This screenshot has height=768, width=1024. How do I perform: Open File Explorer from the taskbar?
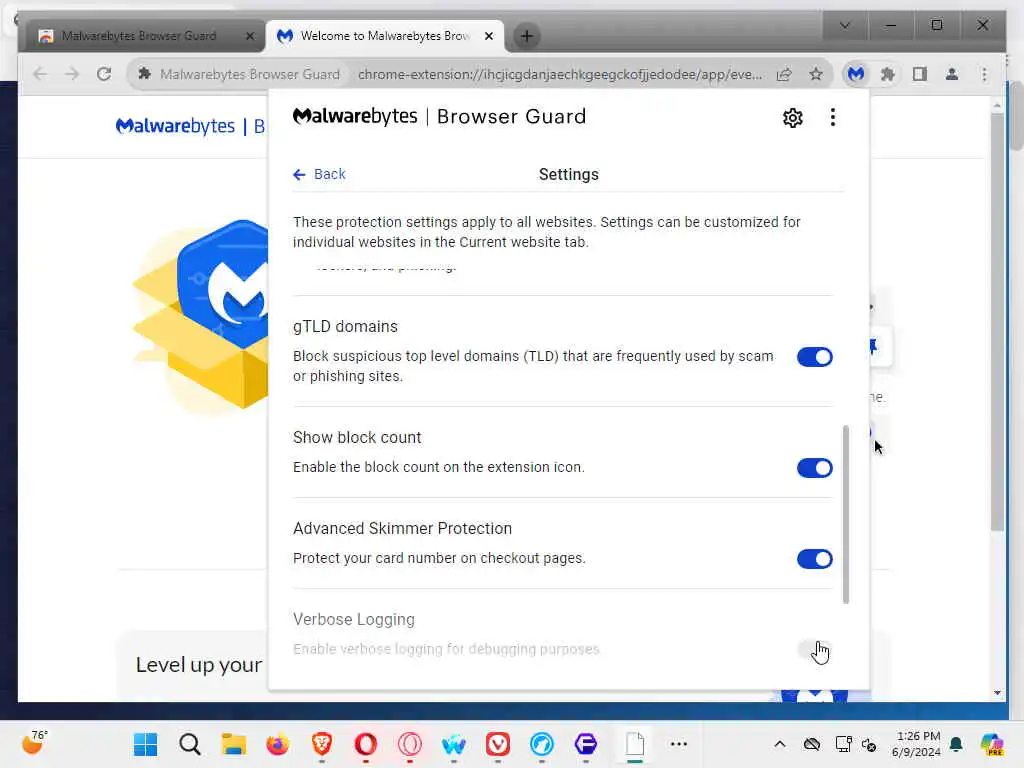coord(233,744)
